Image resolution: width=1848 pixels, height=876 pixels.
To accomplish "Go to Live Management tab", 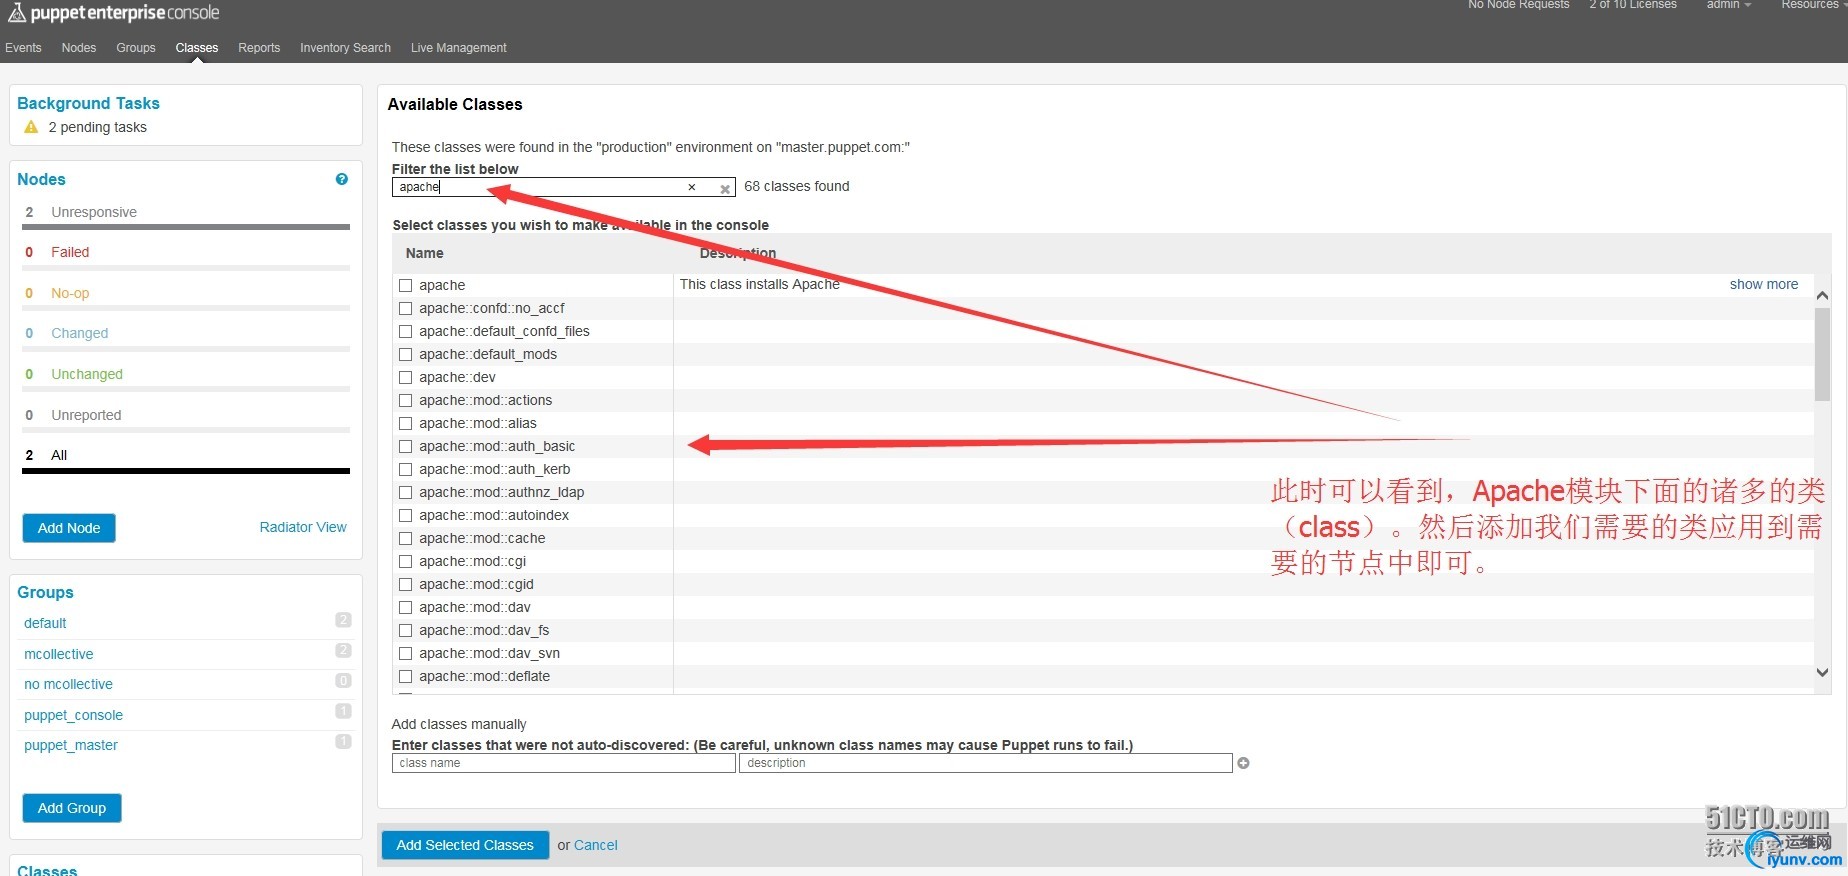I will pos(459,48).
